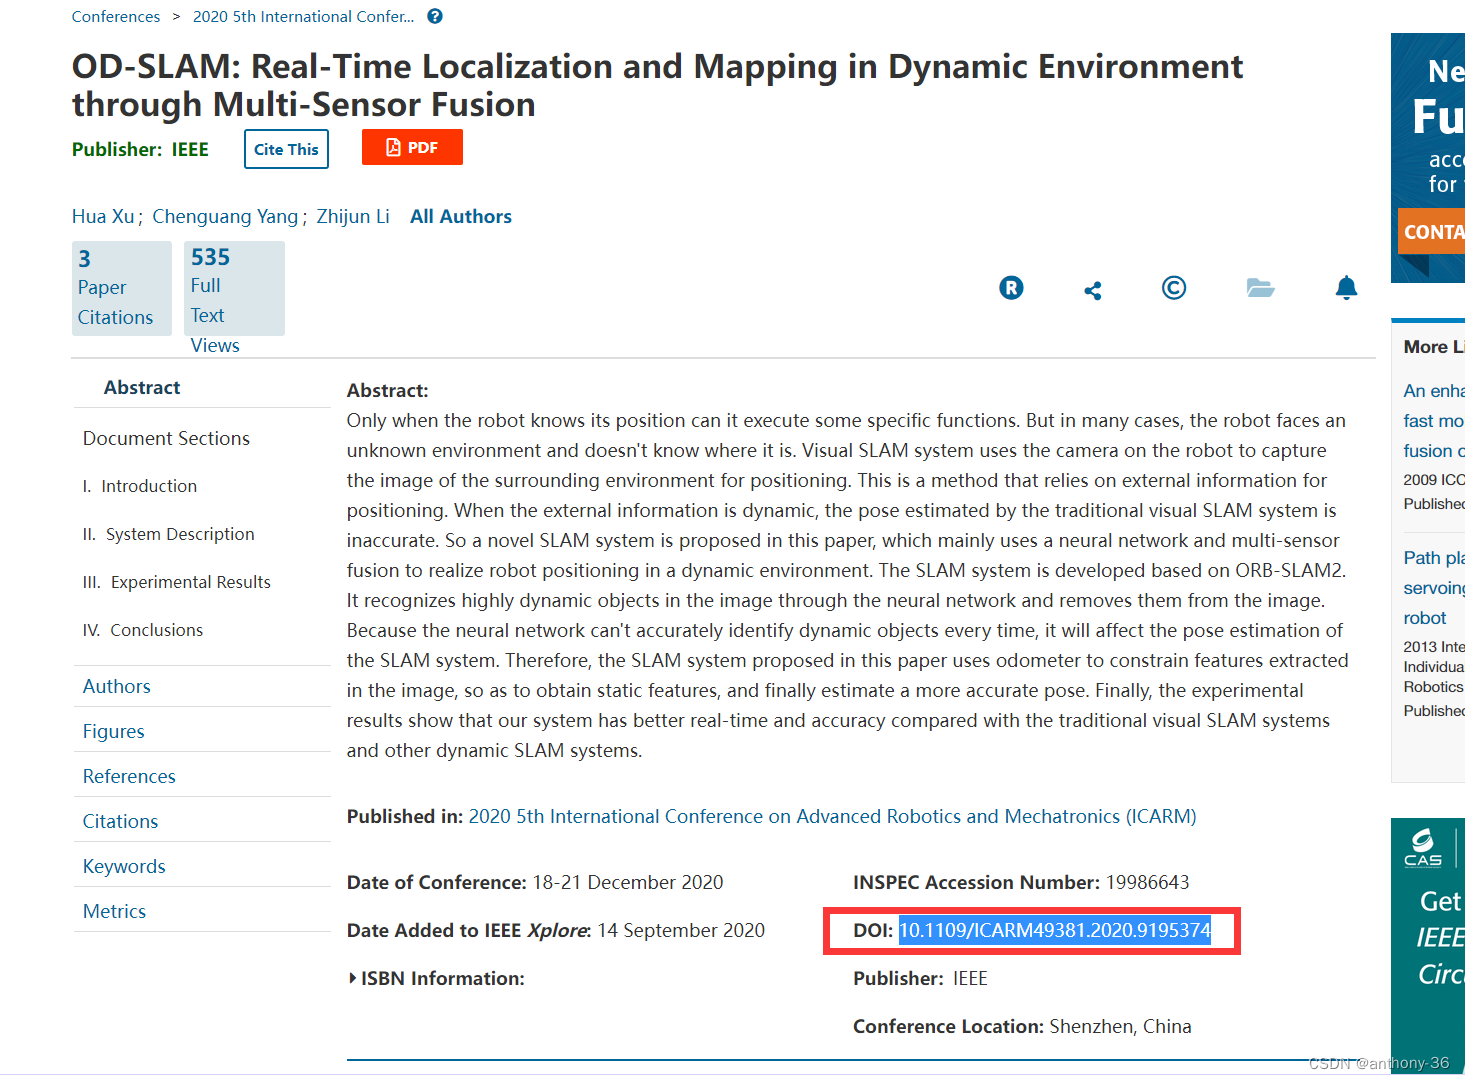Open the ICARM conference link under Published in

pyautogui.click(x=832, y=816)
